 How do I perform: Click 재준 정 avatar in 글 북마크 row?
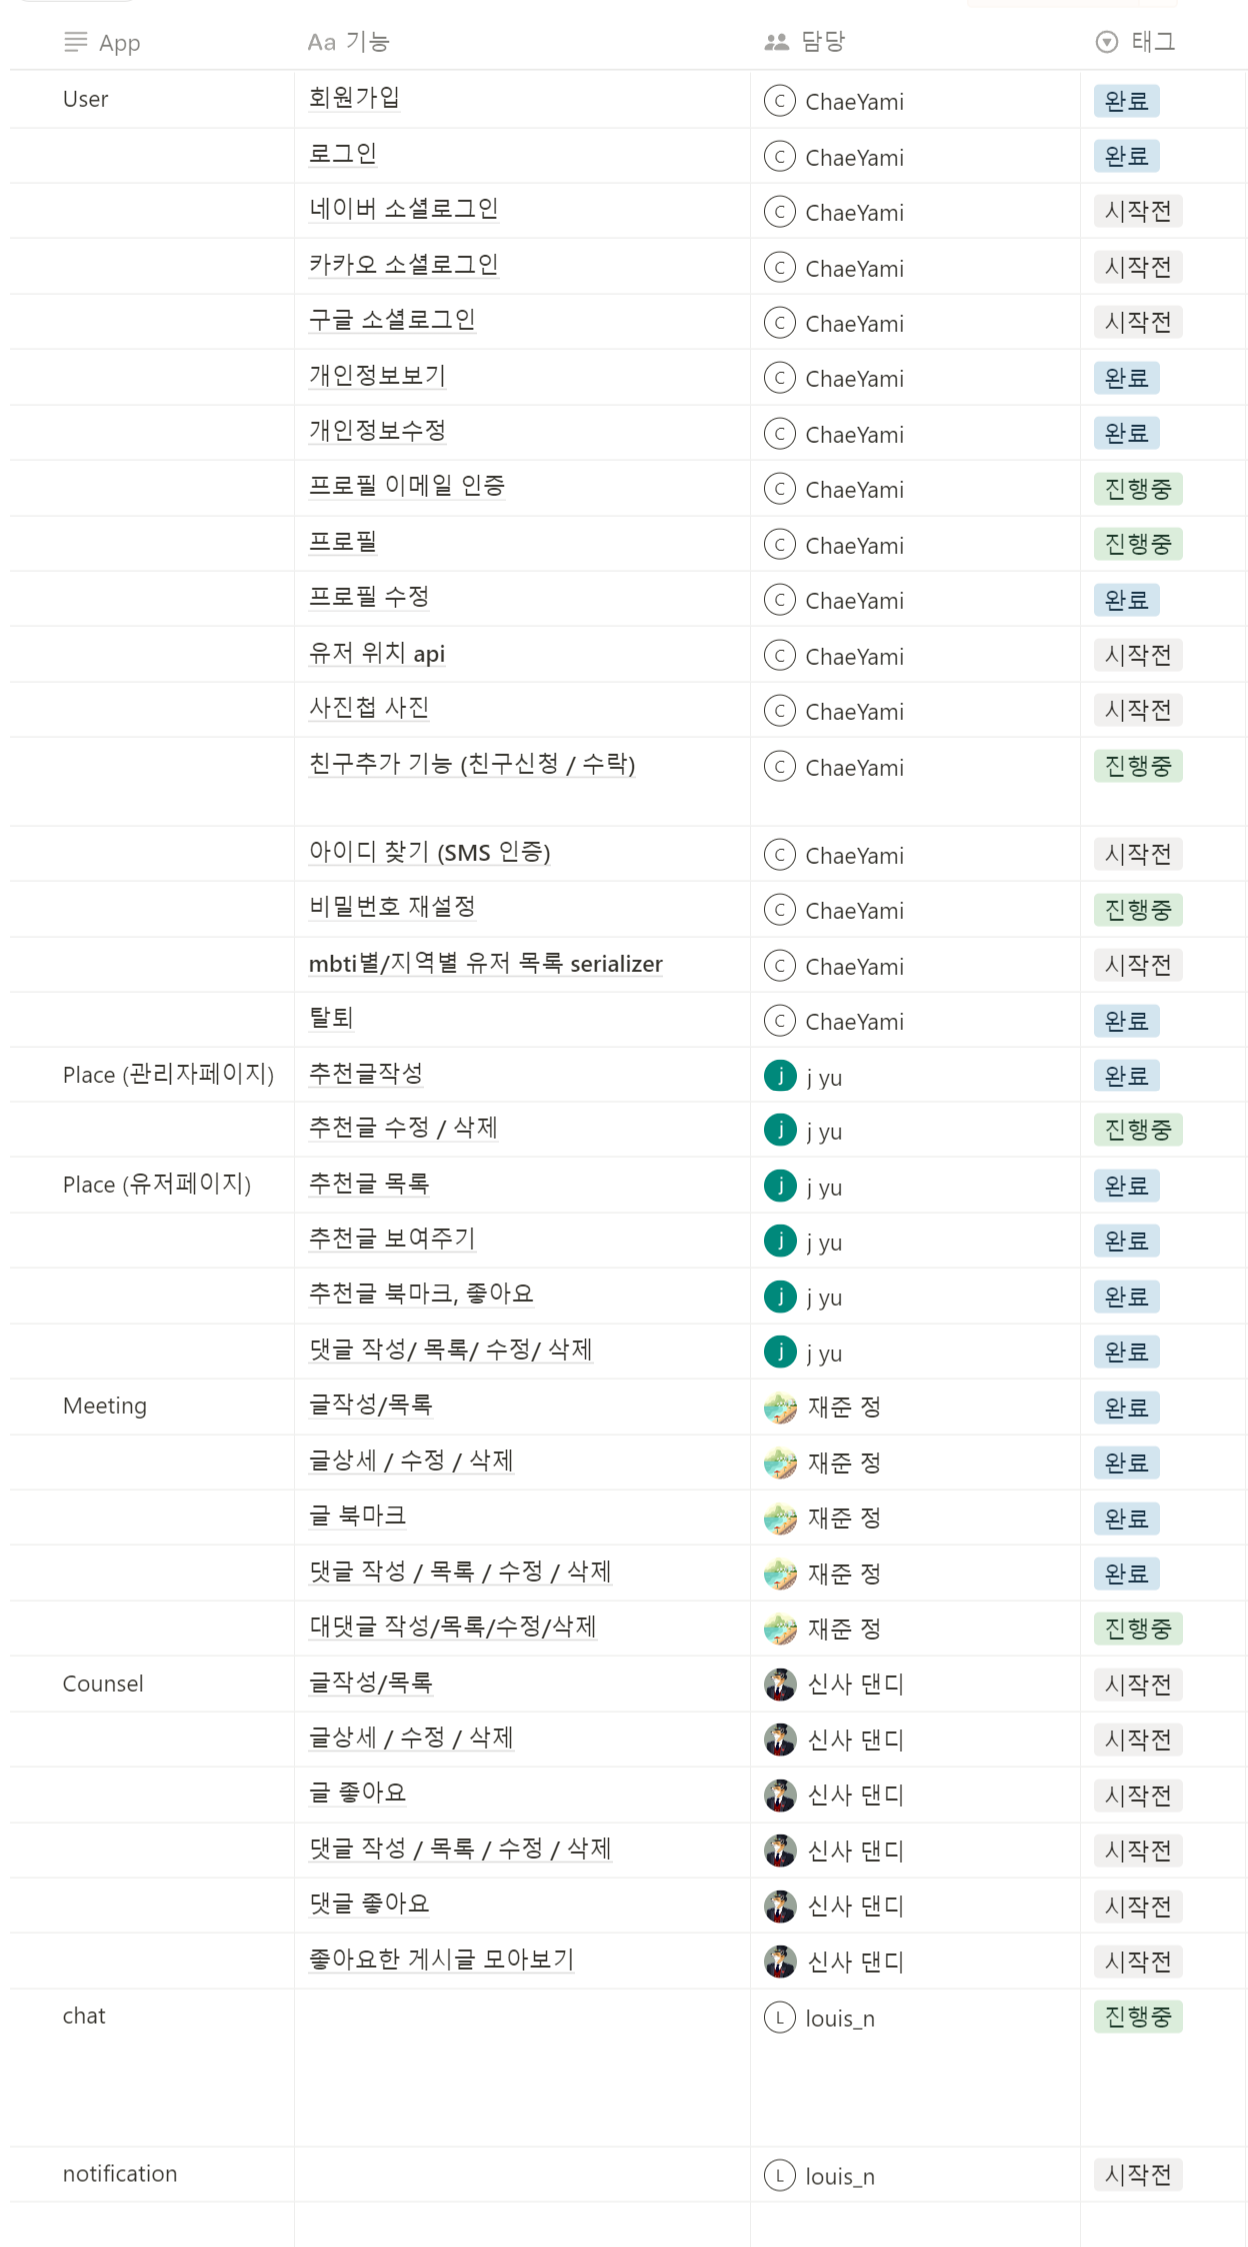[x=780, y=1518]
